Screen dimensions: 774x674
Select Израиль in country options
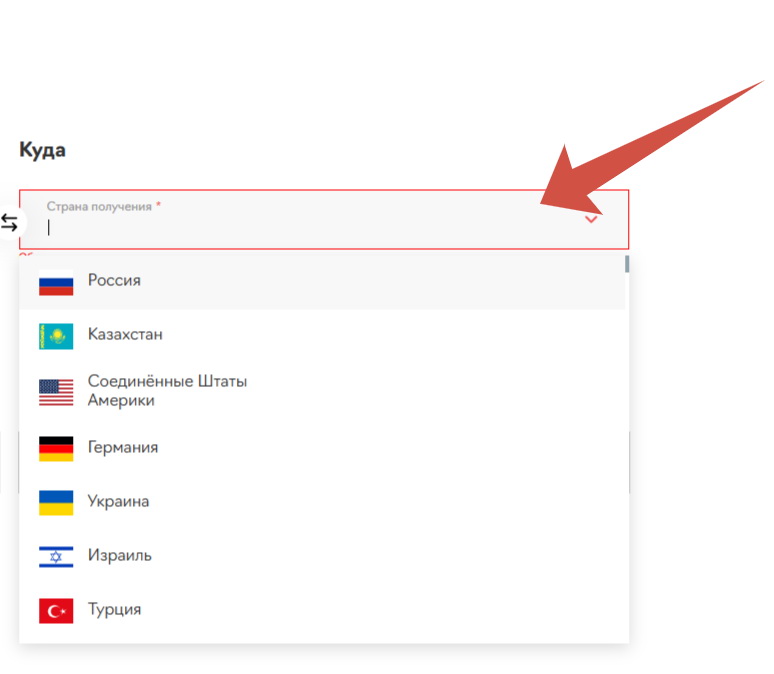119,556
